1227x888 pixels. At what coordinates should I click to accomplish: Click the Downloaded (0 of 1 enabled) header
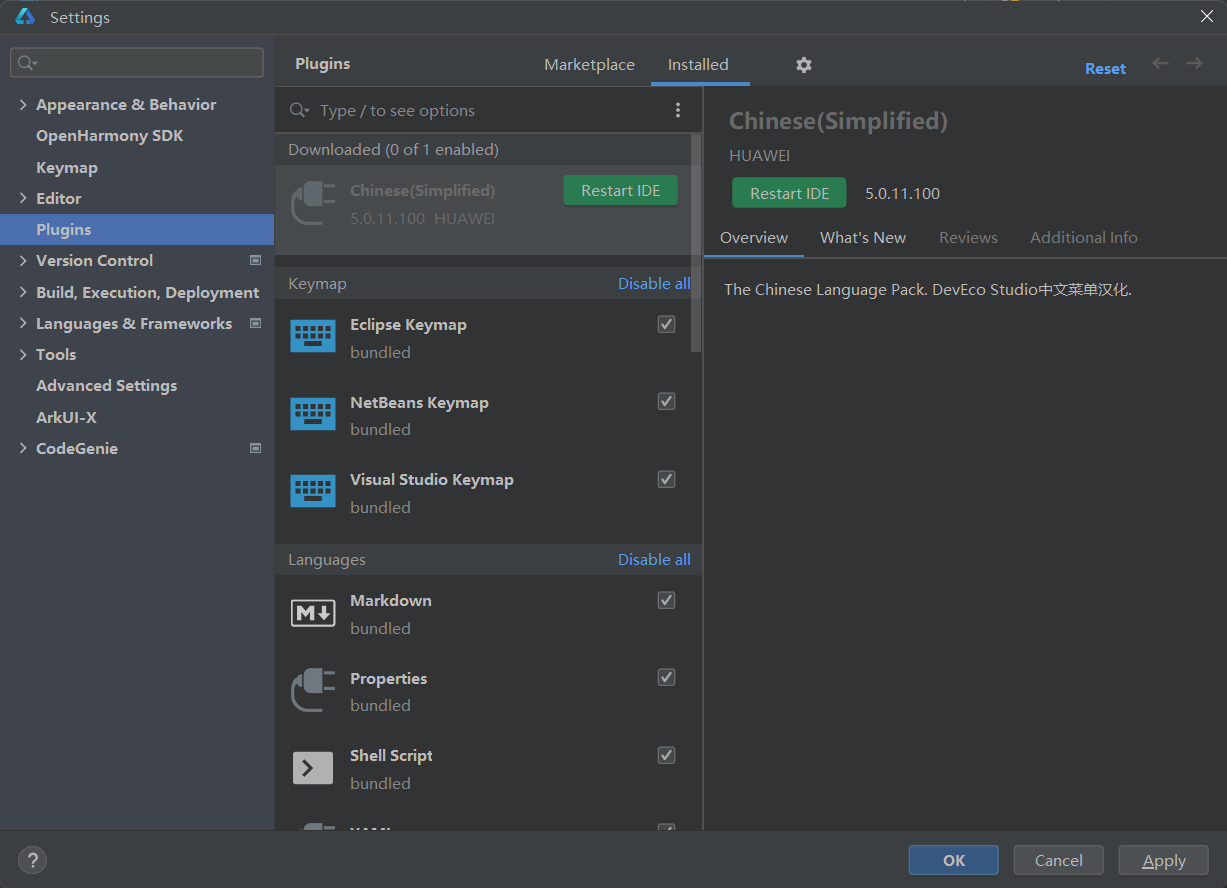(x=393, y=149)
